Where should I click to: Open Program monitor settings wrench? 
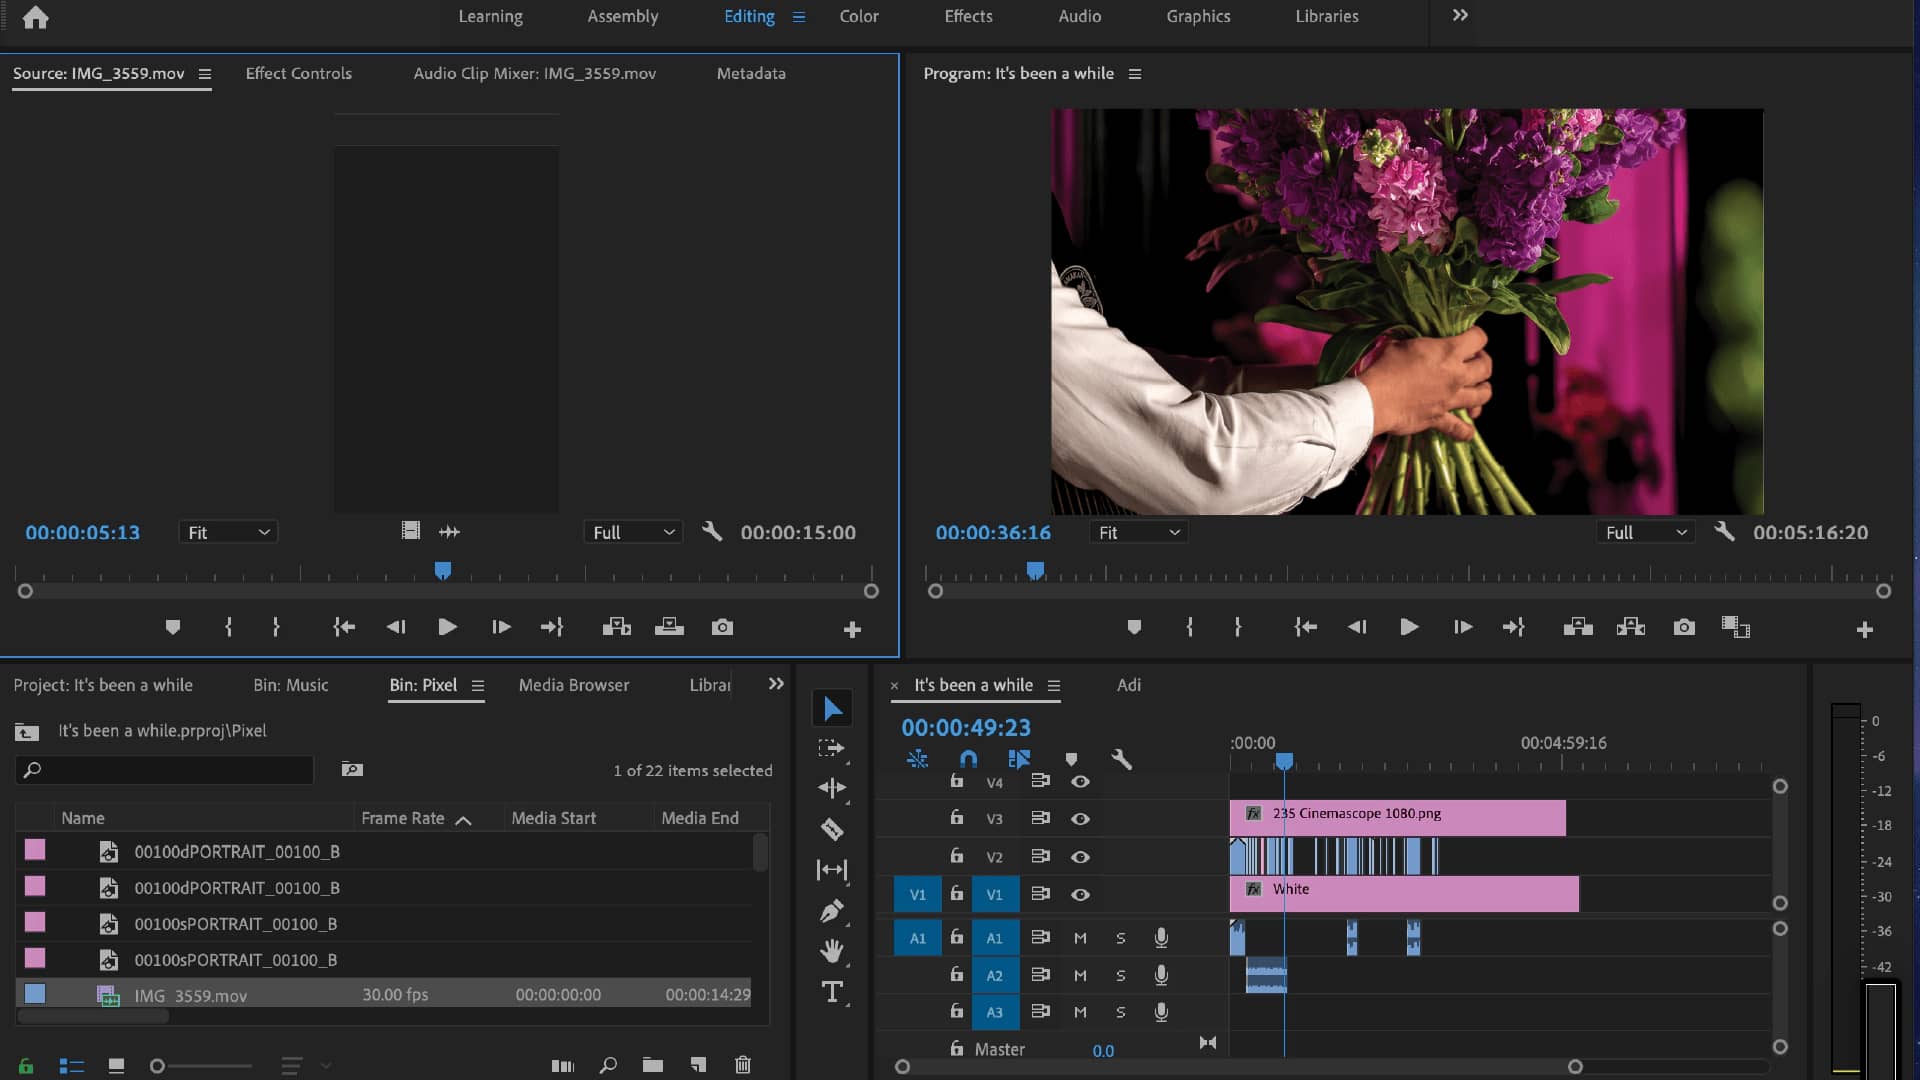pos(1724,532)
